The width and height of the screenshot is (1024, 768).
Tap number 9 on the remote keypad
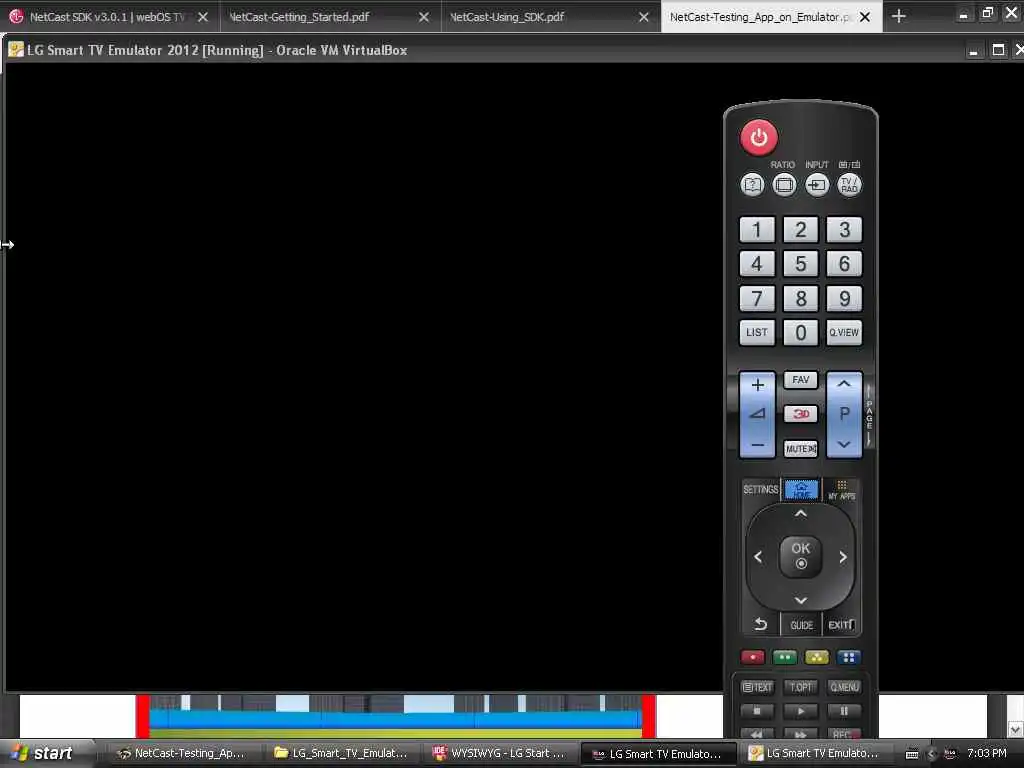[x=844, y=298]
